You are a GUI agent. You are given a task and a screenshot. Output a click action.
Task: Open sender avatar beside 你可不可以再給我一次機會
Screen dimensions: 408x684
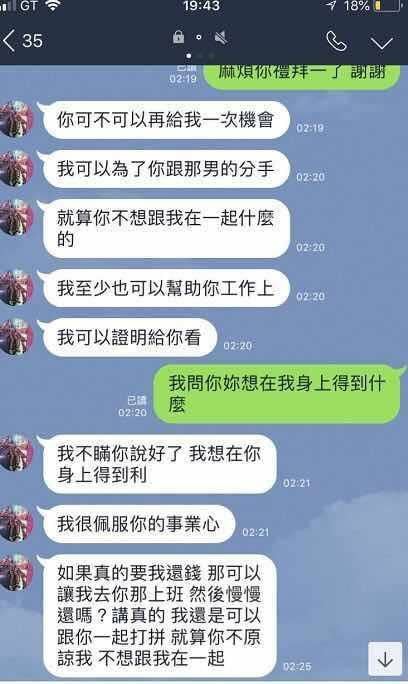click(16, 119)
